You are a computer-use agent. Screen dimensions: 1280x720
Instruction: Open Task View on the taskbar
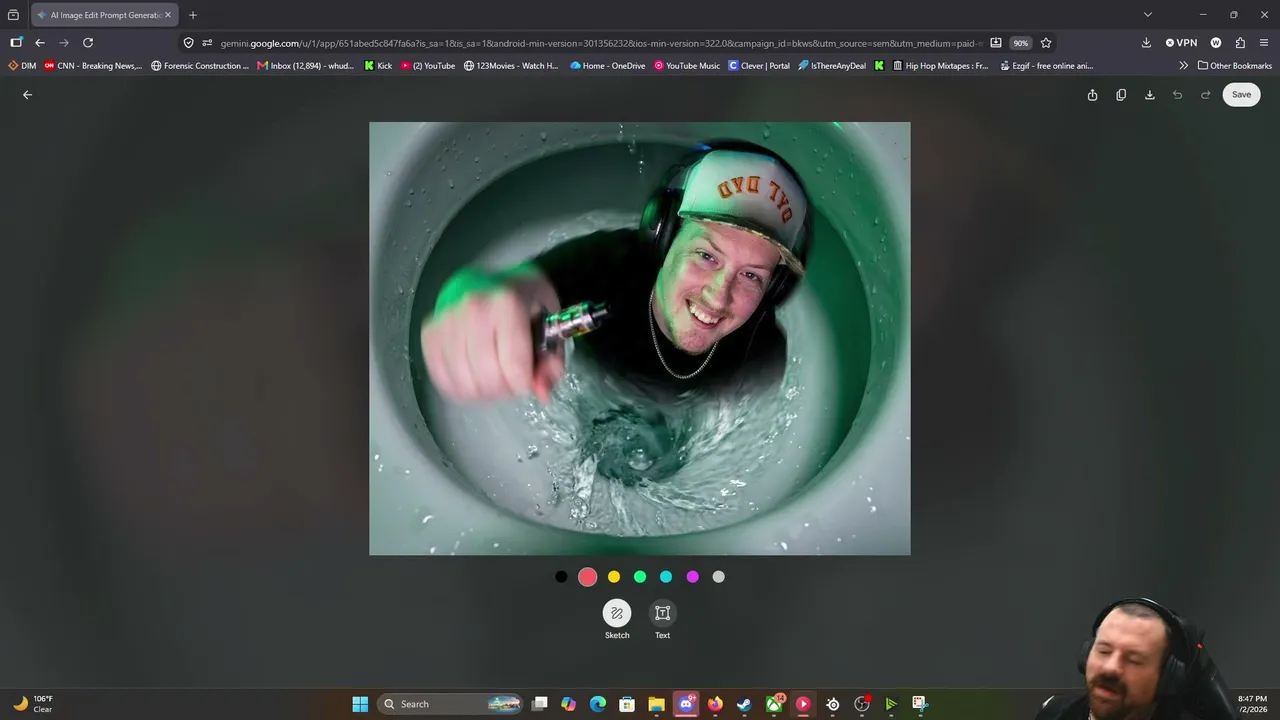tap(540, 704)
